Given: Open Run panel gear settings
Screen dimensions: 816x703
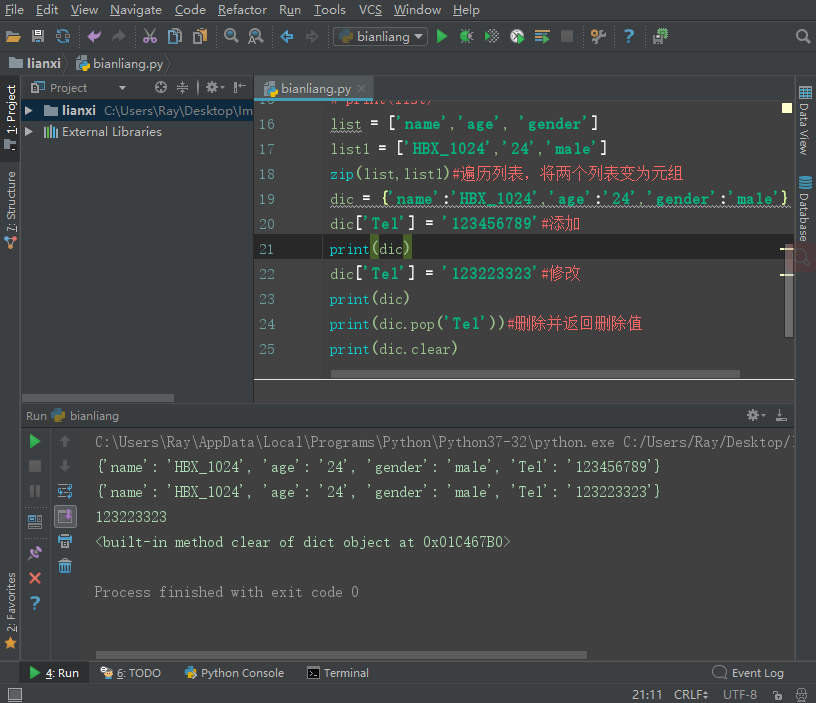Looking at the screenshot, I should click(x=756, y=415).
